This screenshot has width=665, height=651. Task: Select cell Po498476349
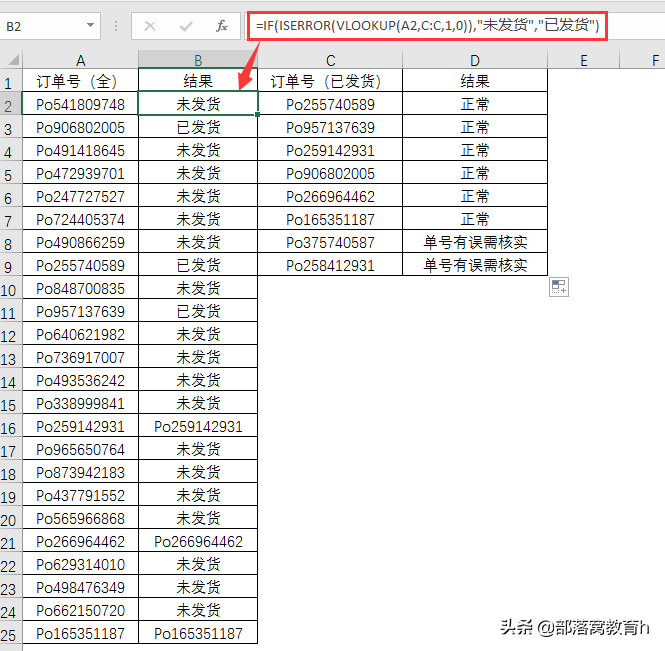(80, 587)
